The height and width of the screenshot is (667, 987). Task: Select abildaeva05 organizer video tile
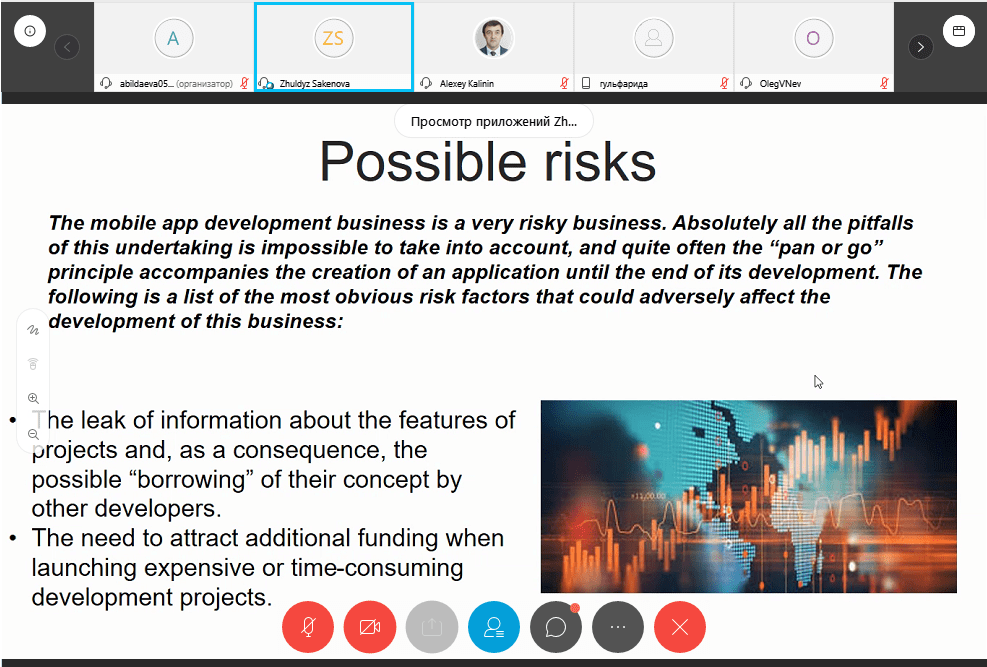click(x=174, y=47)
